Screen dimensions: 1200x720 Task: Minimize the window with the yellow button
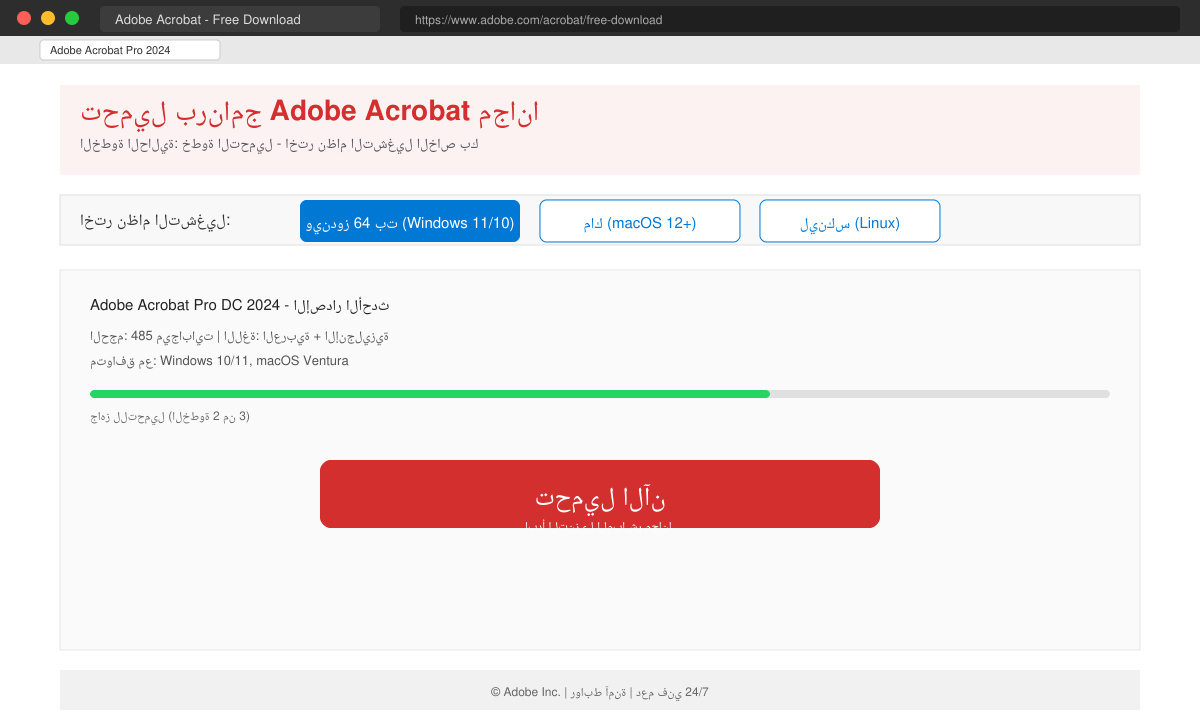coord(48,18)
